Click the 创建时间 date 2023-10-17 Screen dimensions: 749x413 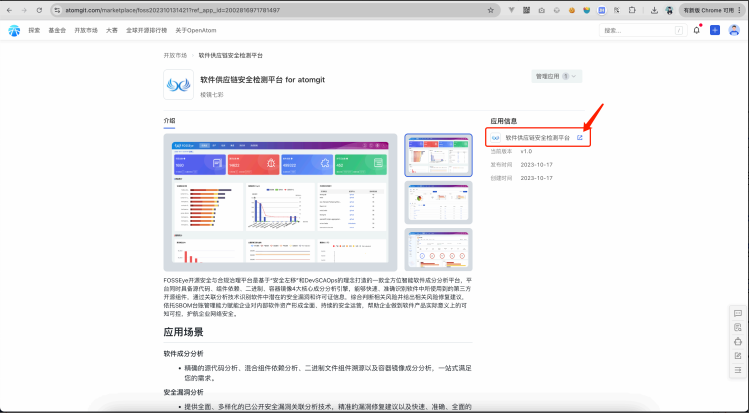point(536,178)
